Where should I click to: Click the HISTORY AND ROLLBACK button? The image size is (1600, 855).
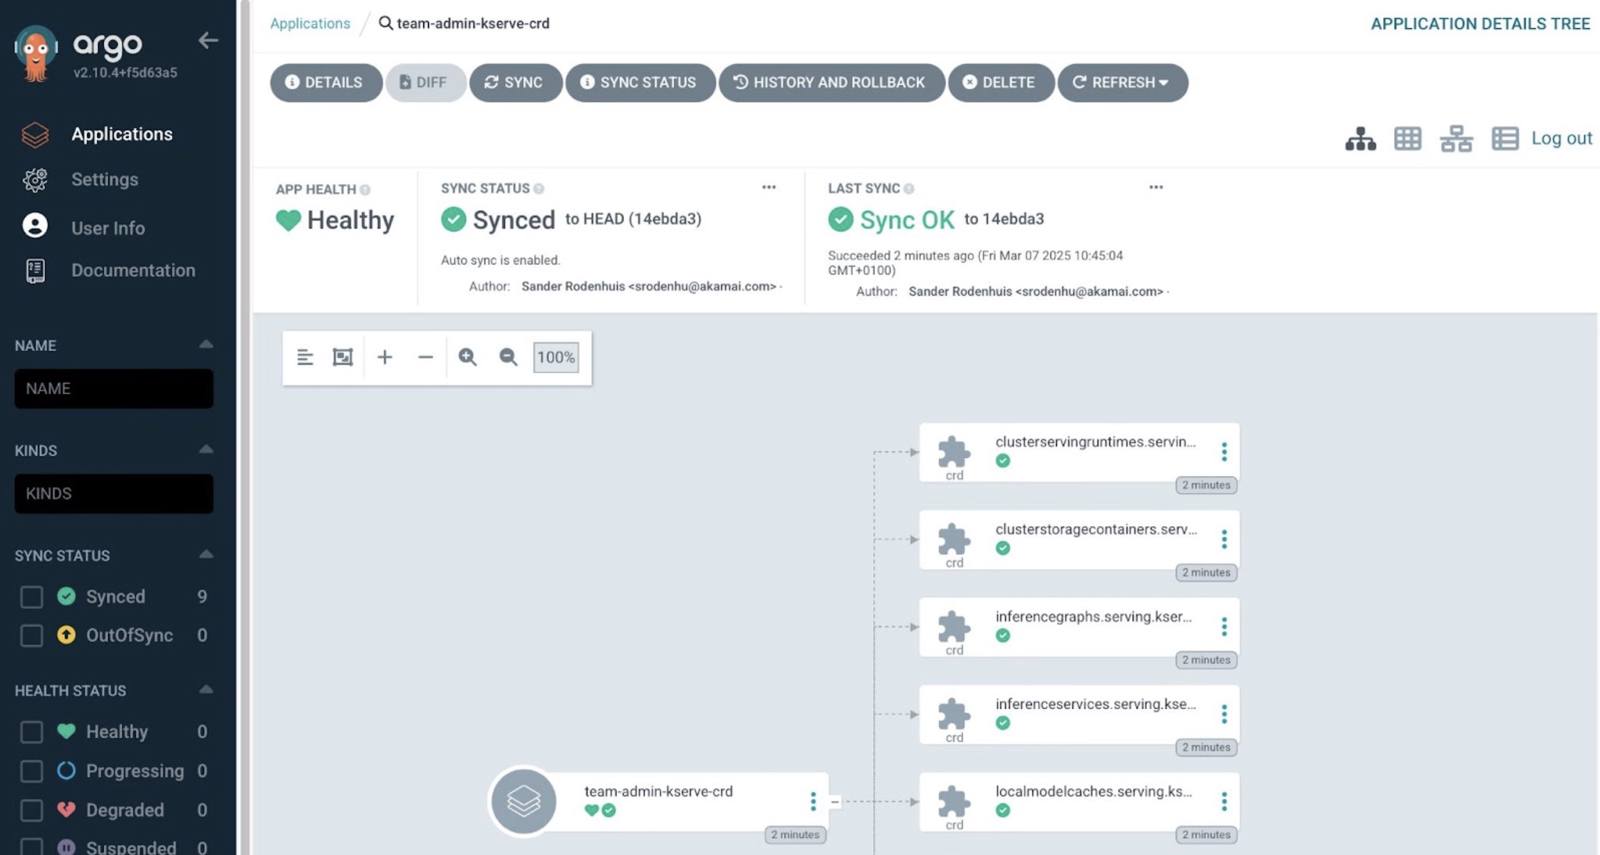click(830, 82)
